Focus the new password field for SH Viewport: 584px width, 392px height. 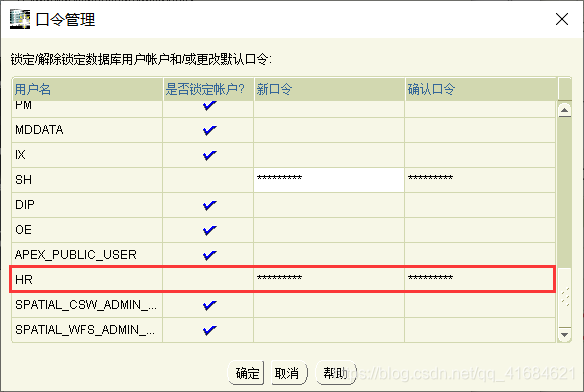click(x=329, y=180)
